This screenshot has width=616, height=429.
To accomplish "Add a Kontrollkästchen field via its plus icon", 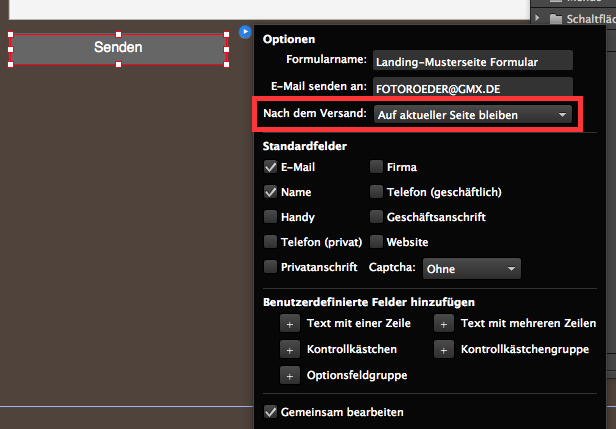I will (290, 350).
